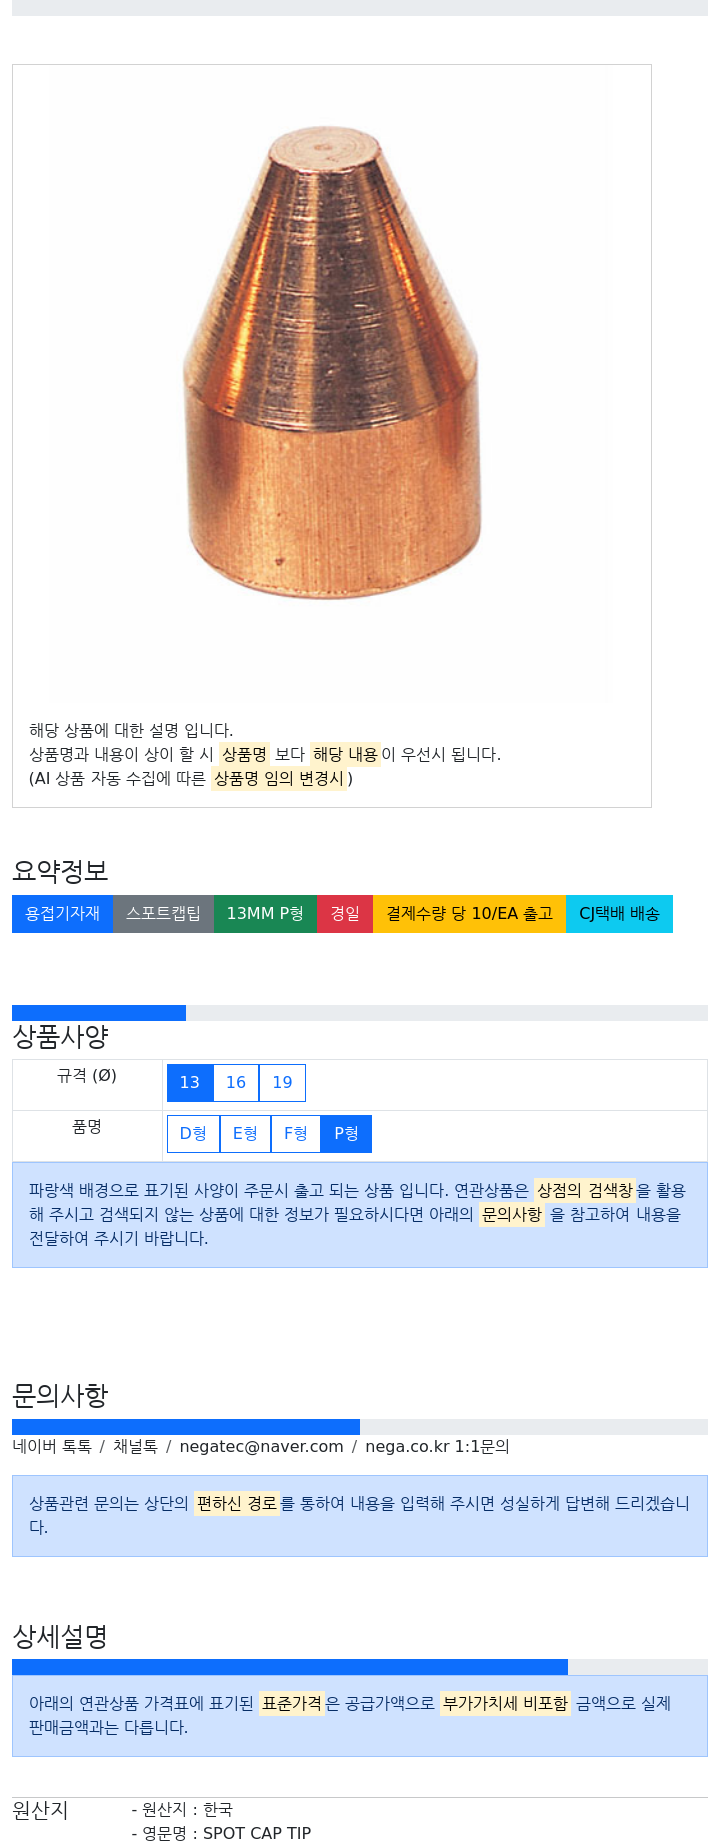This screenshot has height=1846, width=720.
Task: Click the CJ택배 배송 shipping badge
Action: pyautogui.click(x=619, y=914)
